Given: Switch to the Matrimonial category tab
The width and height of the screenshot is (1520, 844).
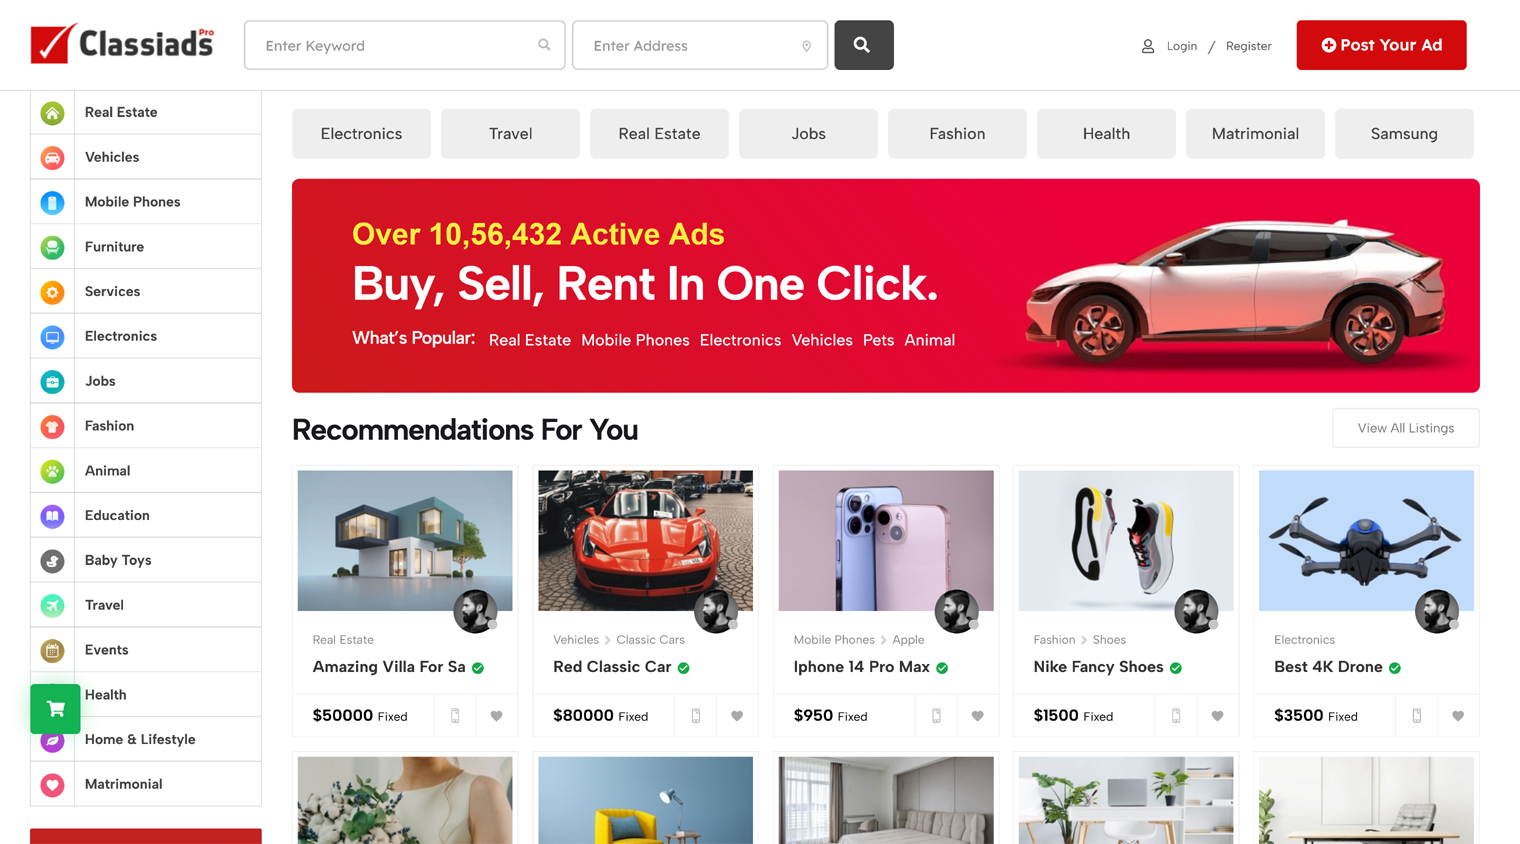Looking at the screenshot, I should click(x=1255, y=134).
